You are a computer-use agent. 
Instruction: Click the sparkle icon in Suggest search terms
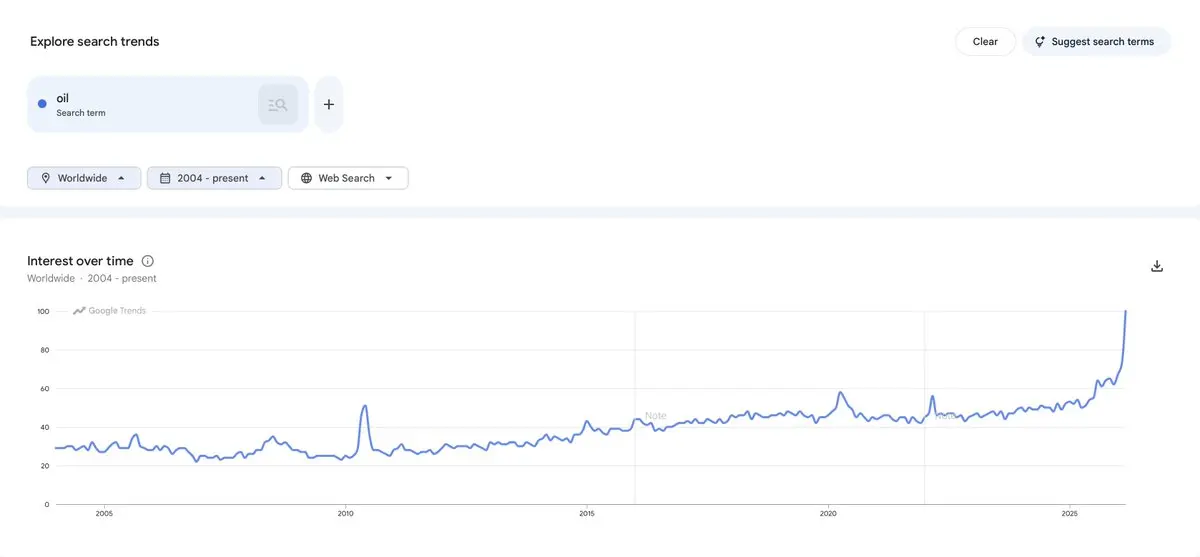click(1040, 42)
